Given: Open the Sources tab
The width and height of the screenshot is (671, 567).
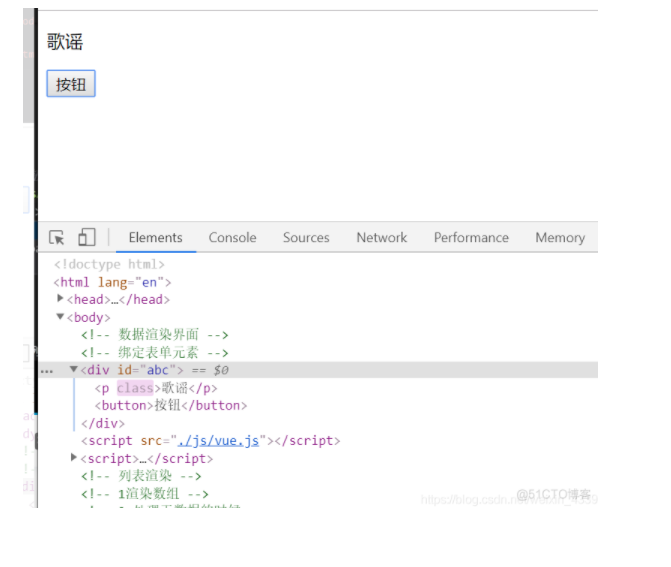Looking at the screenshot, I should 306,237.
